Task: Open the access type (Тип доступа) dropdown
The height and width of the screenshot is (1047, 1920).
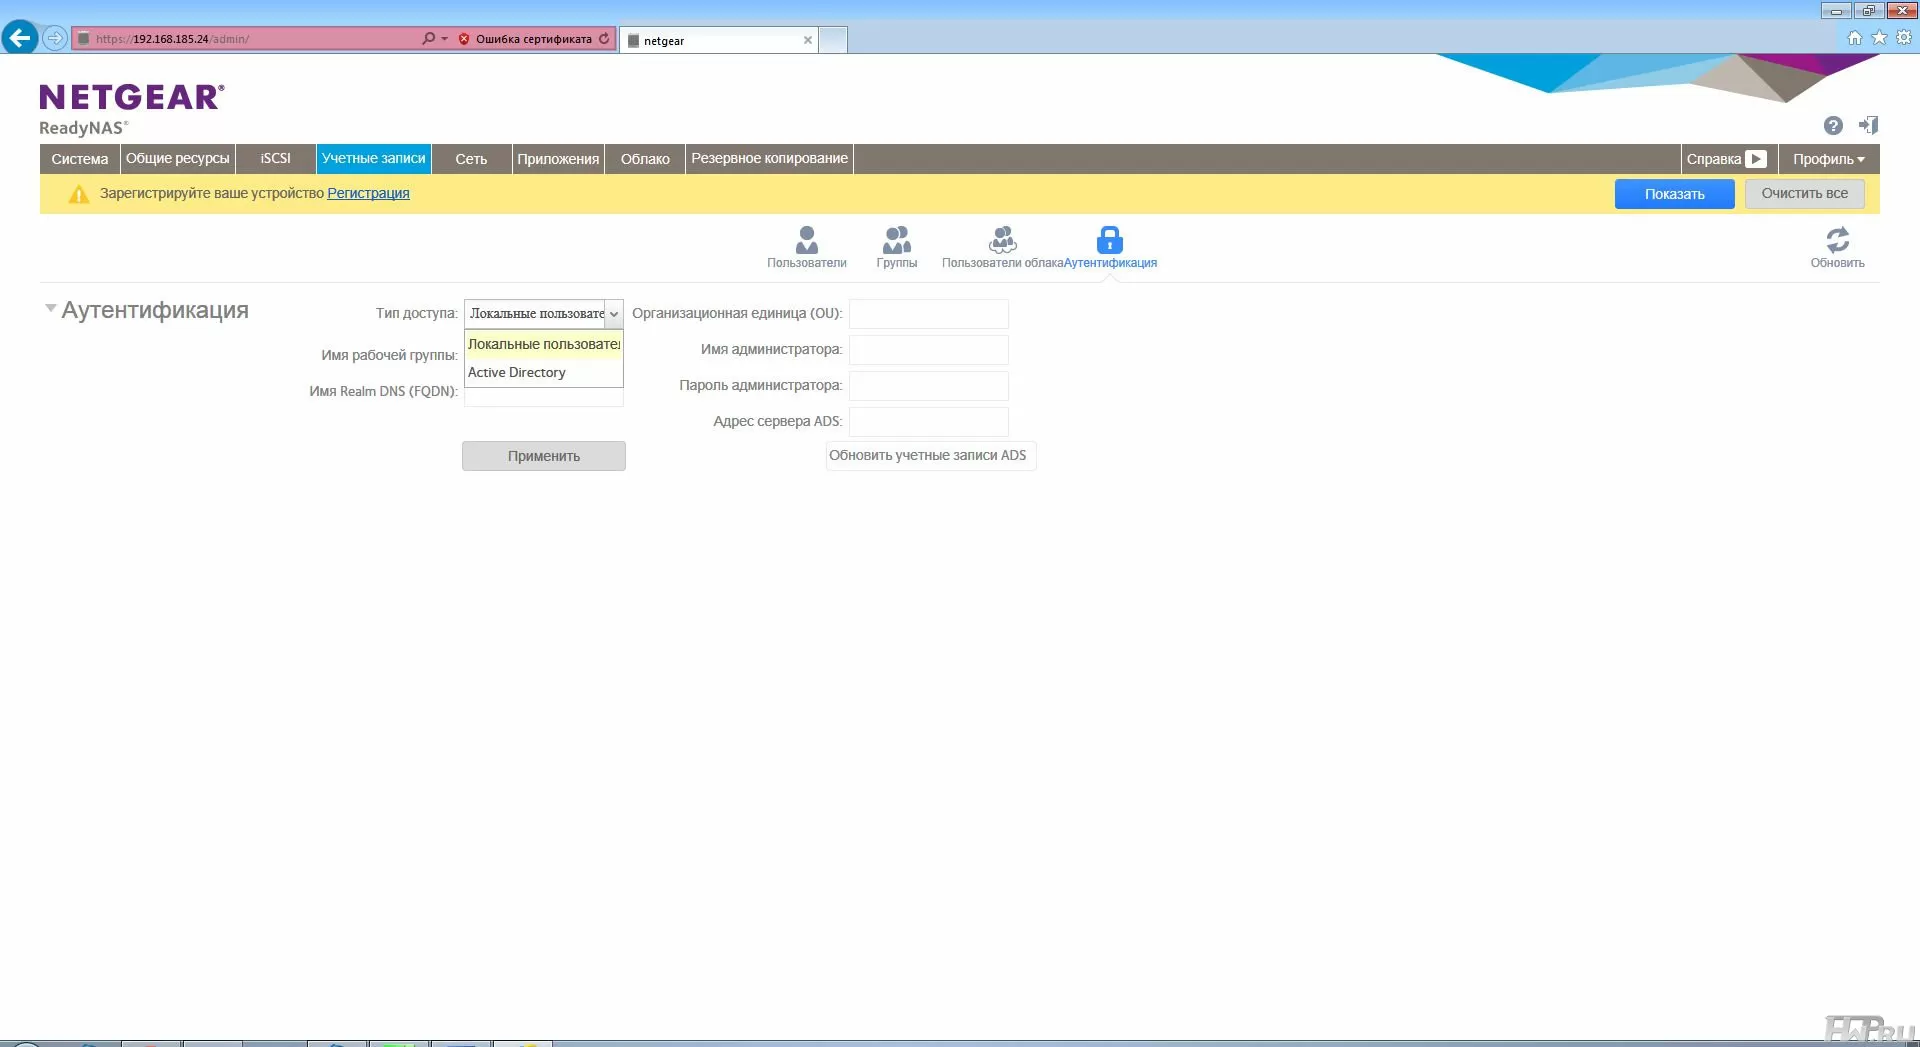Action: pyautogui.click(x=543, y=314)
